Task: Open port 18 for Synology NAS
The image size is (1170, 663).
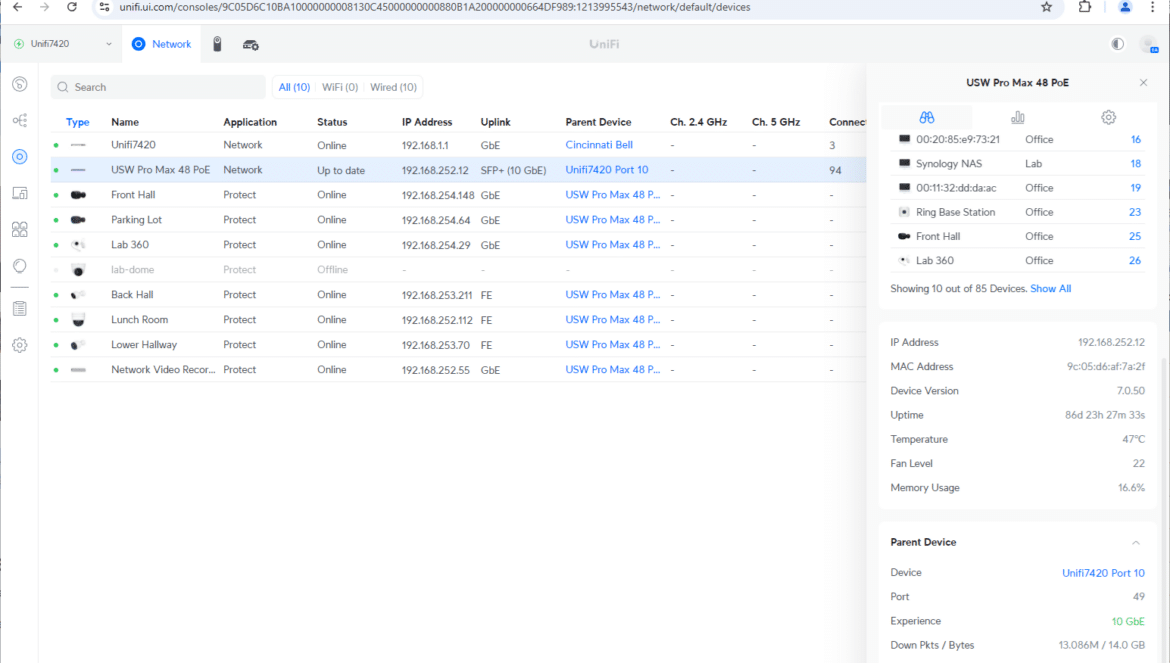Action: pyautogui.click(x=1135, y=164)
